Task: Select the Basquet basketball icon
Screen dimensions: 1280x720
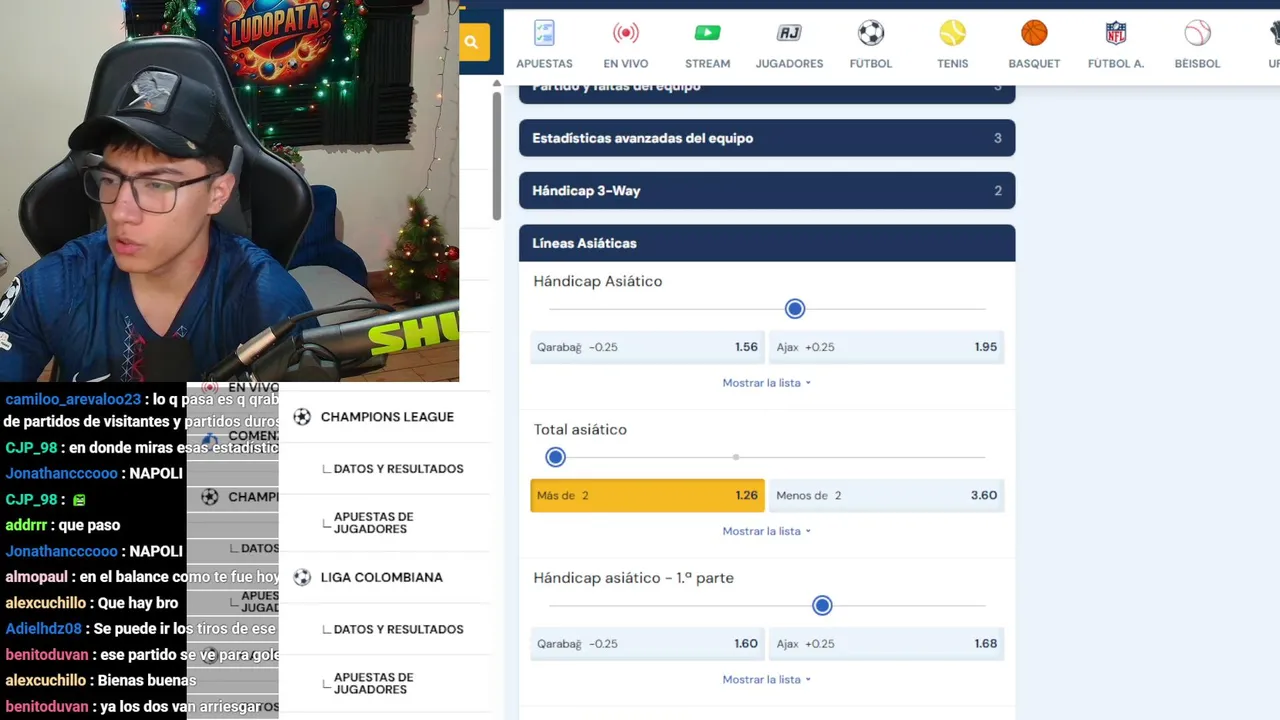Action: 1034,33
